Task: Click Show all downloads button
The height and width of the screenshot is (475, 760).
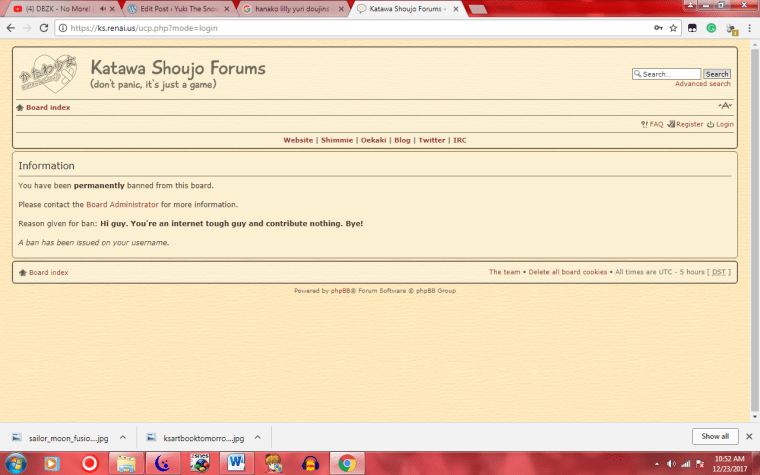Action: pyautogui.click(x=715, y=436)
